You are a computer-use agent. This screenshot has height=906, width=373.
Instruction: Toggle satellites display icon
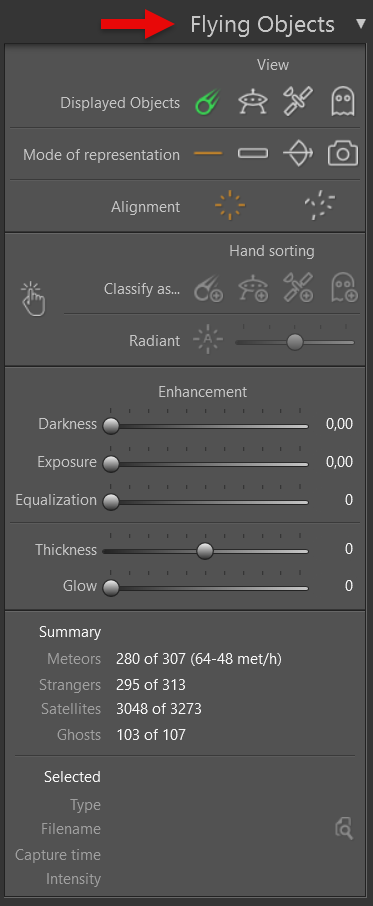coord(298,102)
